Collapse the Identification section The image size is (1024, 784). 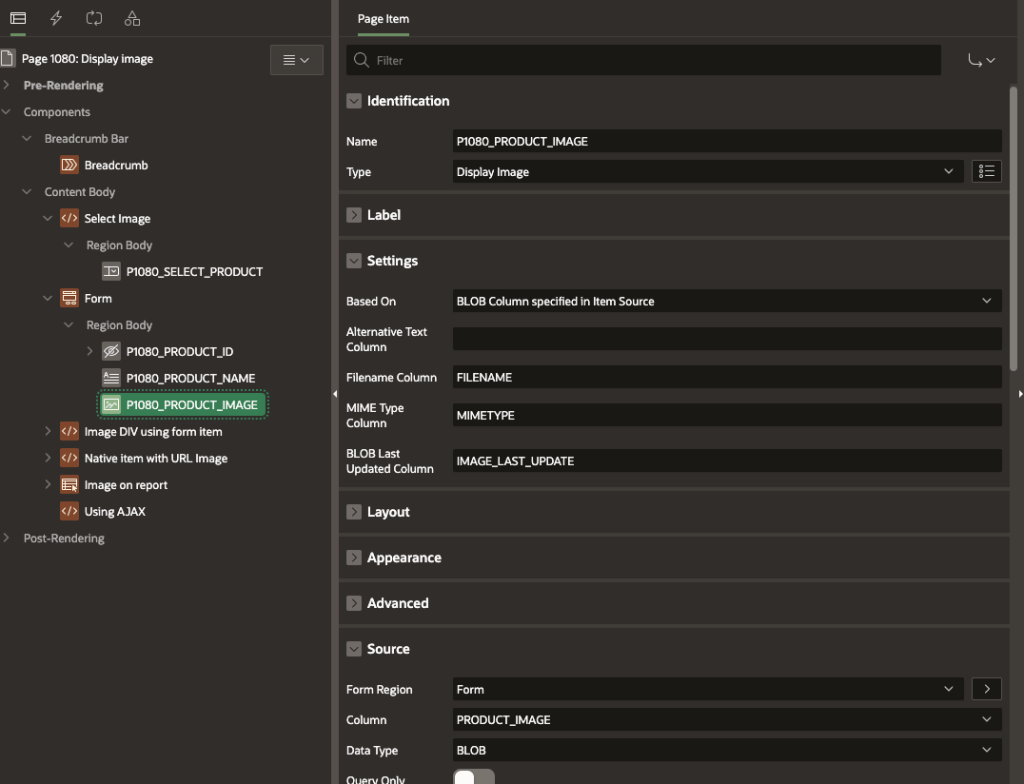[353, 101]
